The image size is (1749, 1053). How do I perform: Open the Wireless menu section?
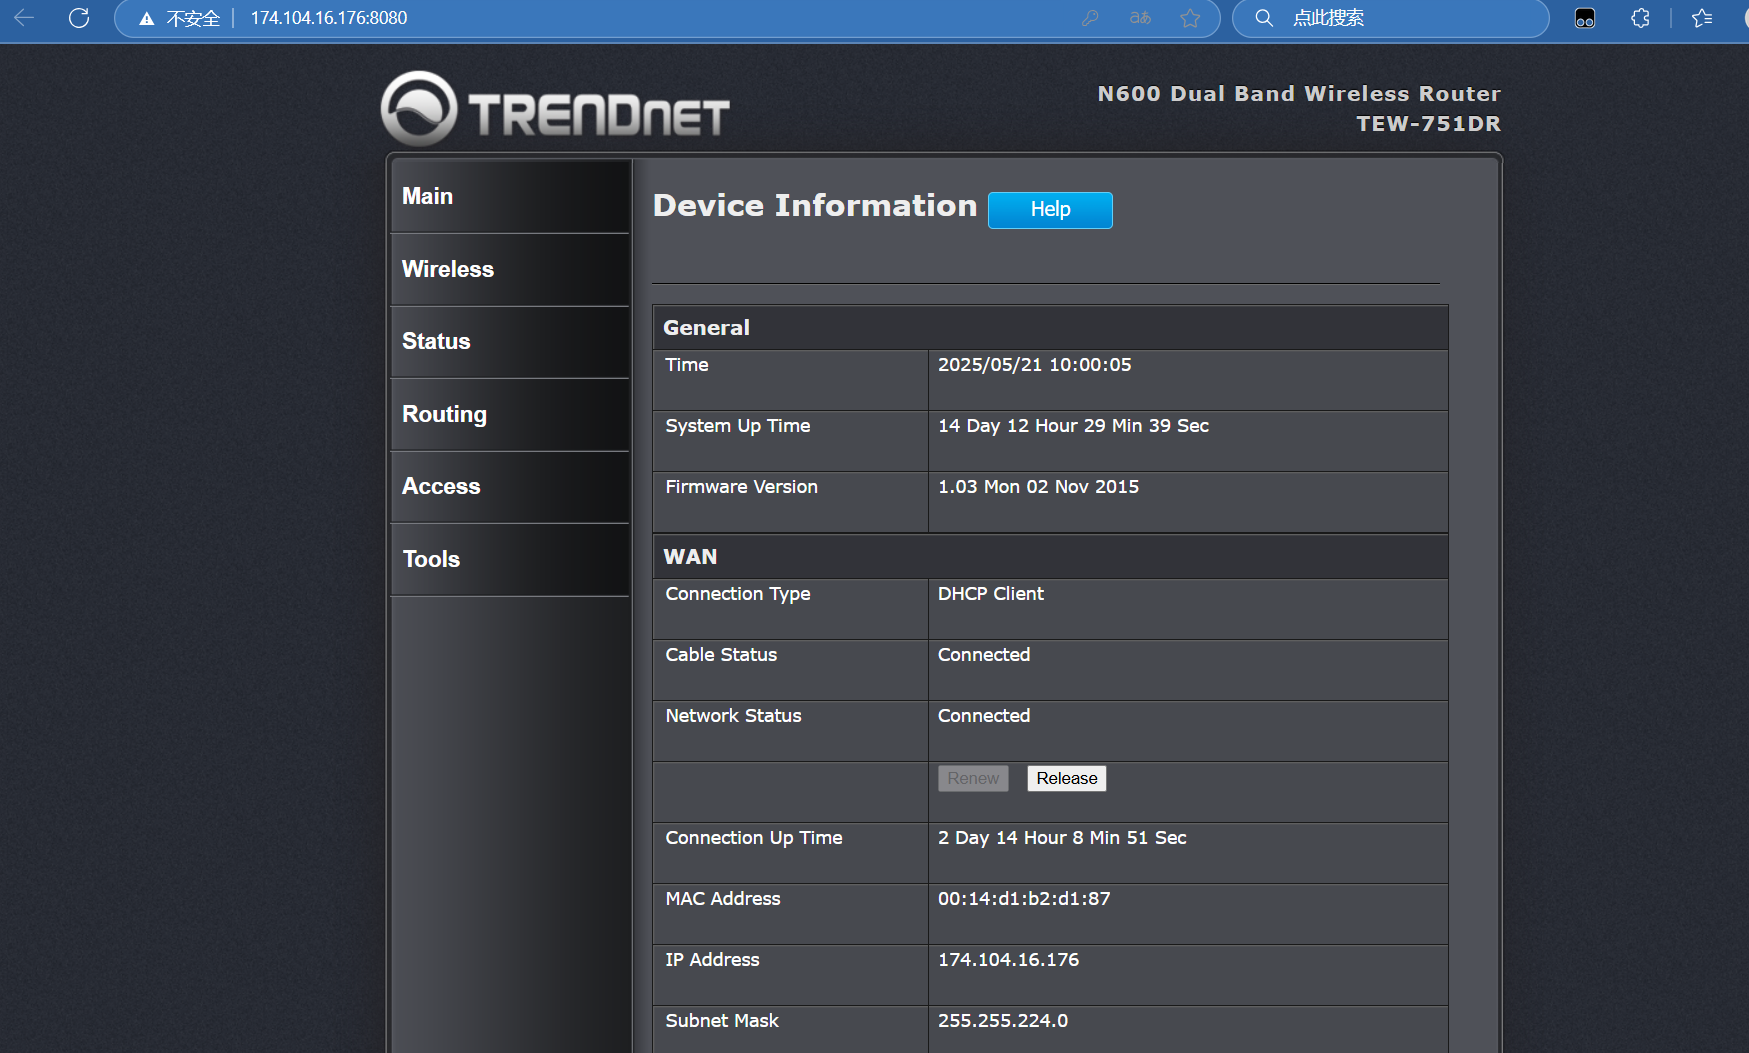coord(510,270)
